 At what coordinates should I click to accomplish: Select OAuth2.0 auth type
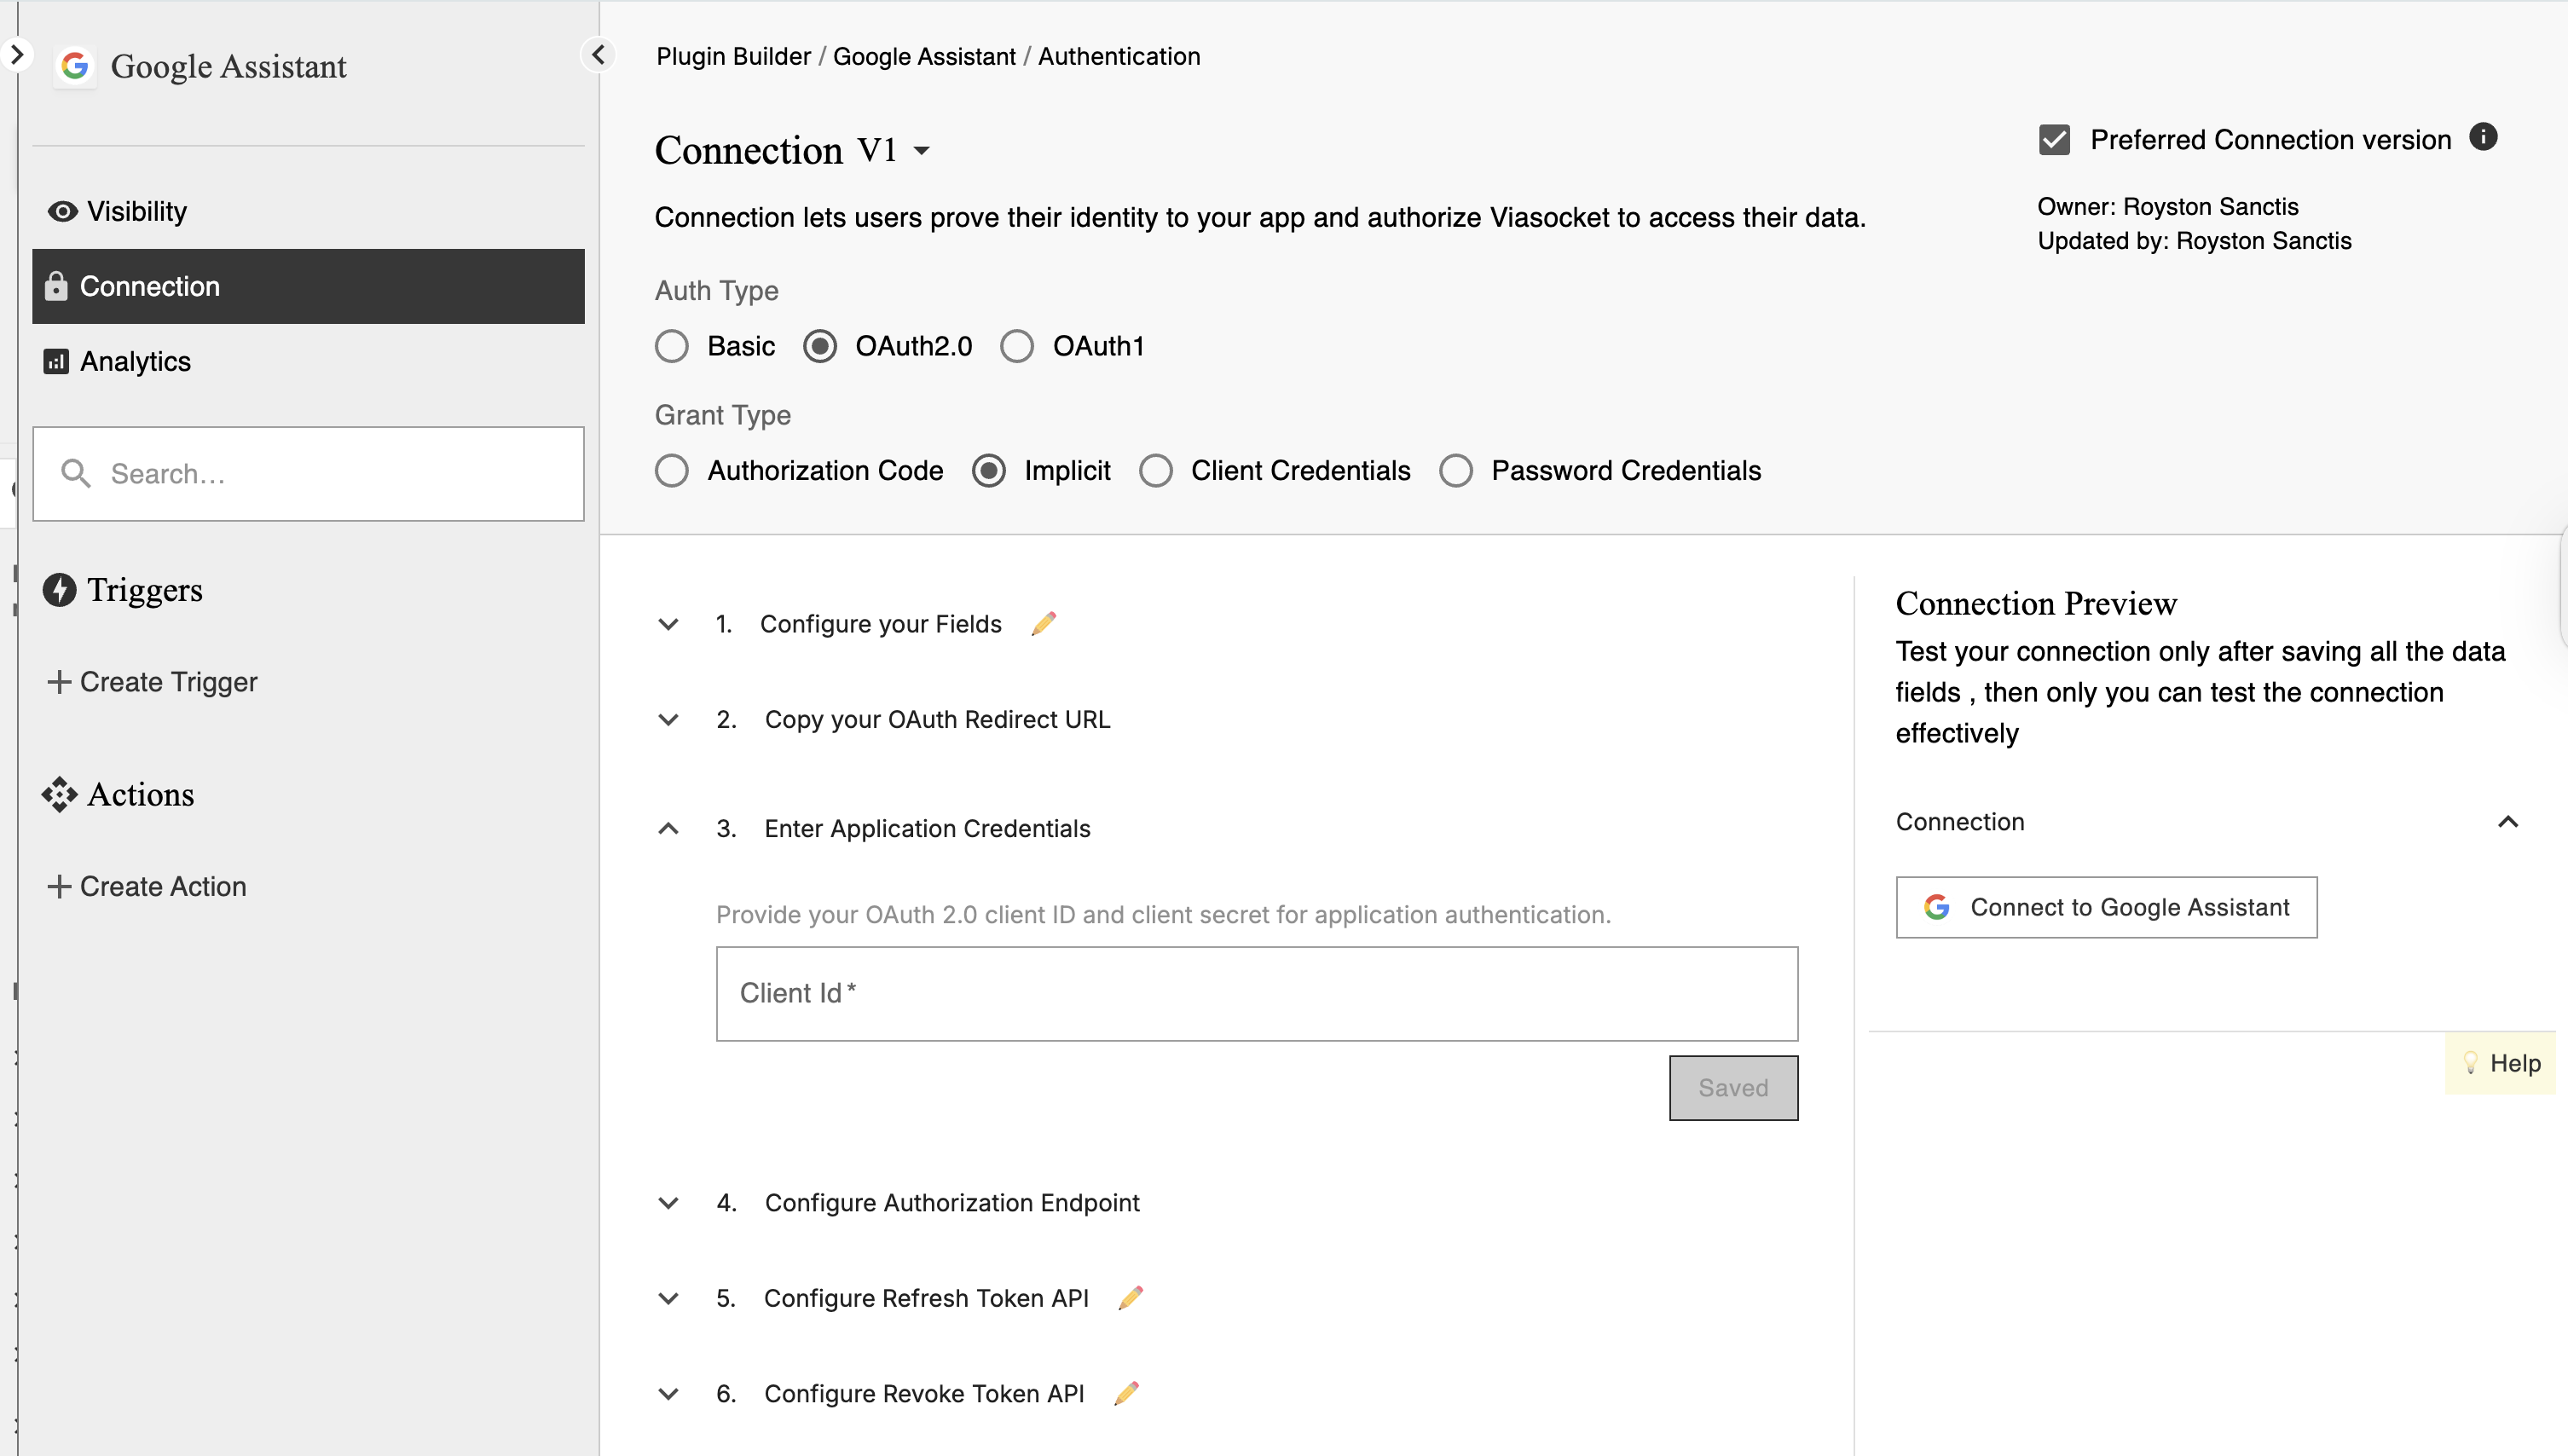tap(820, 347)
